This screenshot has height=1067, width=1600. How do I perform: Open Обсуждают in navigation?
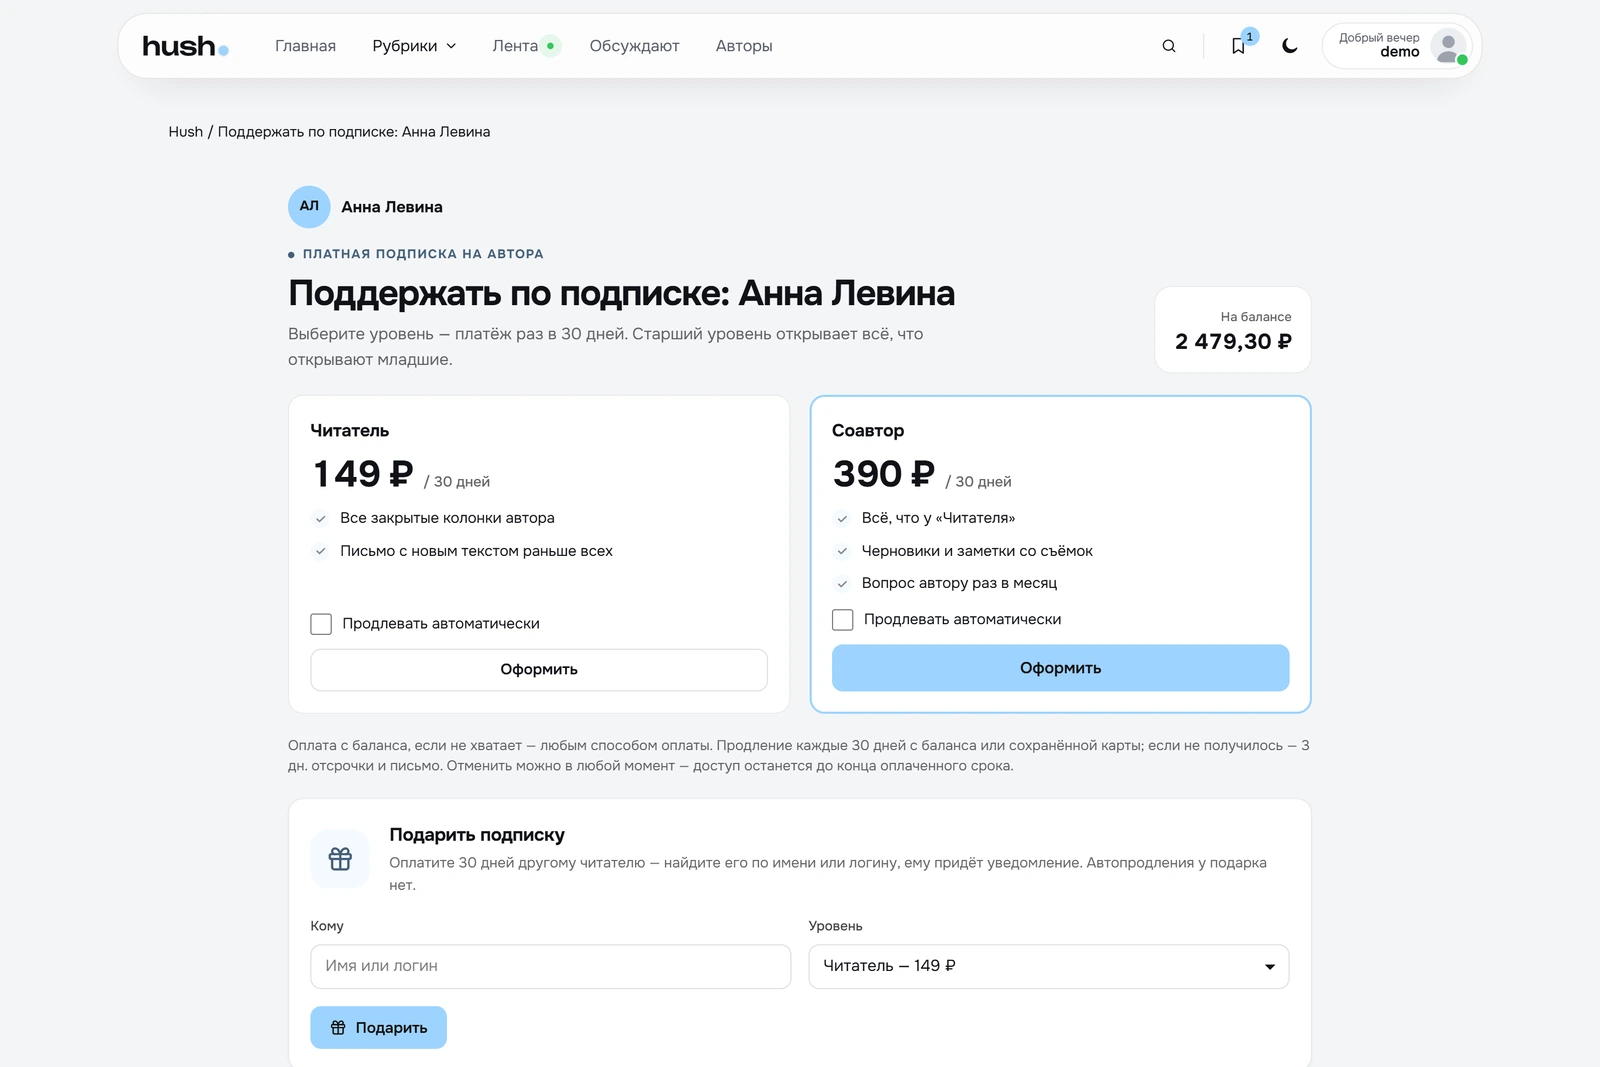(635, 46)
